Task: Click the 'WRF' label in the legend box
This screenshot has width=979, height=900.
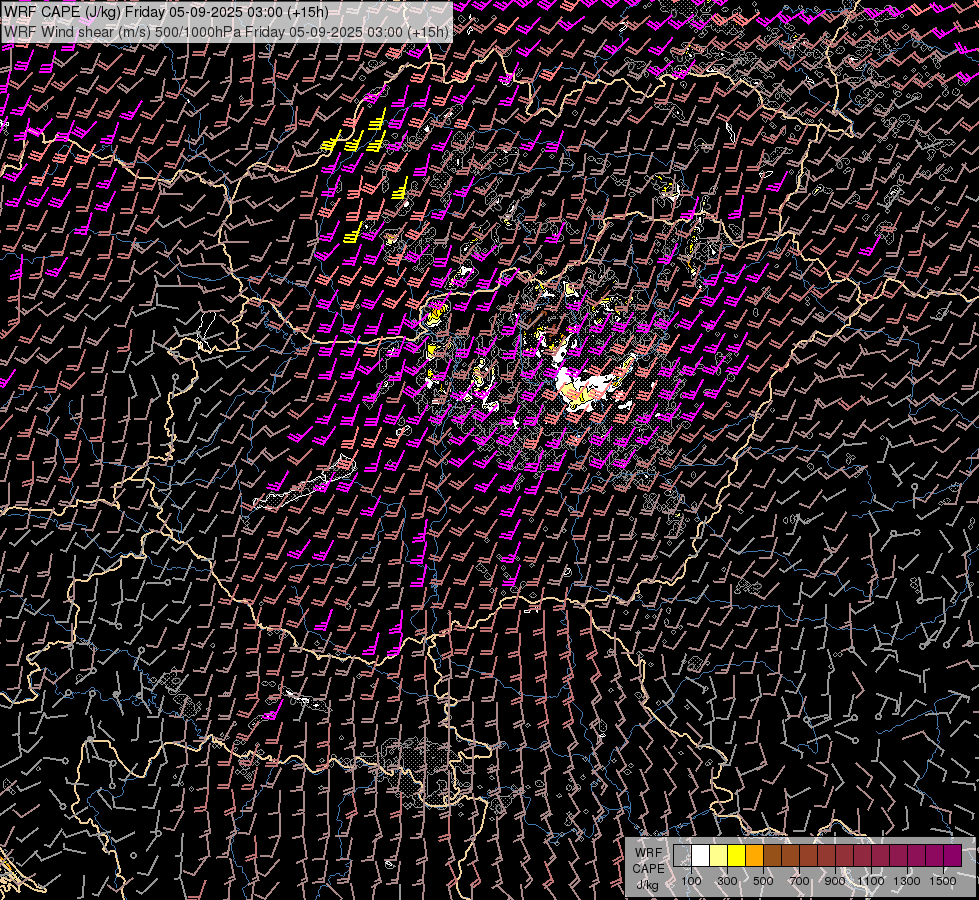Action: 648,853
